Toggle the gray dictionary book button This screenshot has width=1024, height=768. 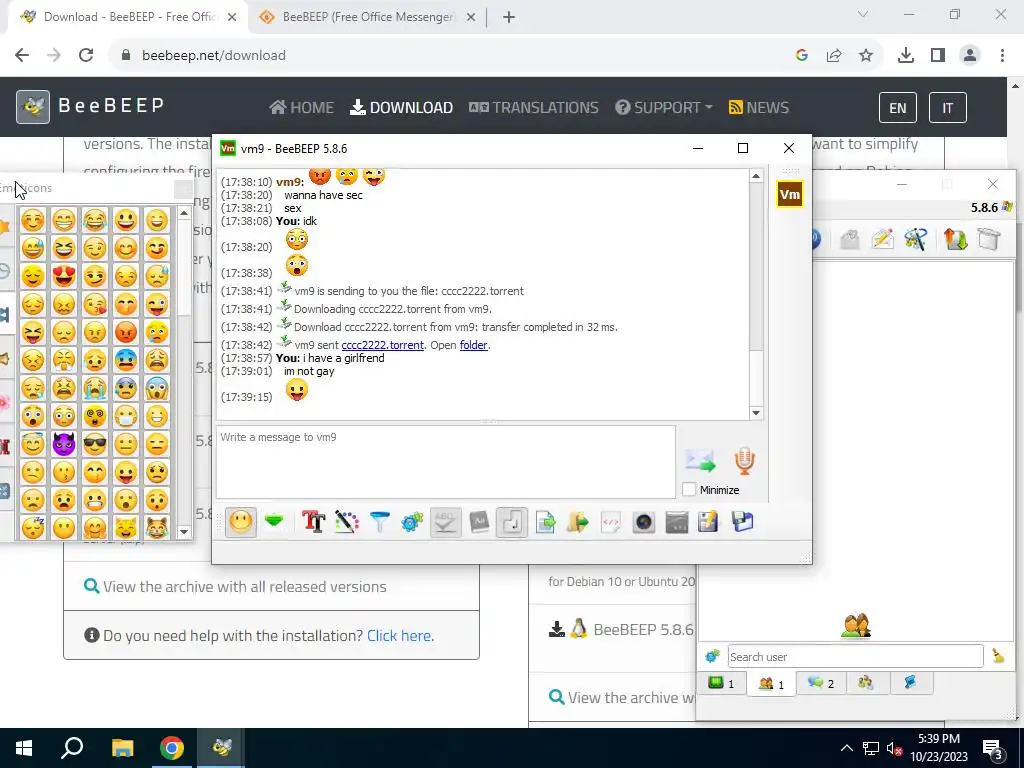[479, 522]
